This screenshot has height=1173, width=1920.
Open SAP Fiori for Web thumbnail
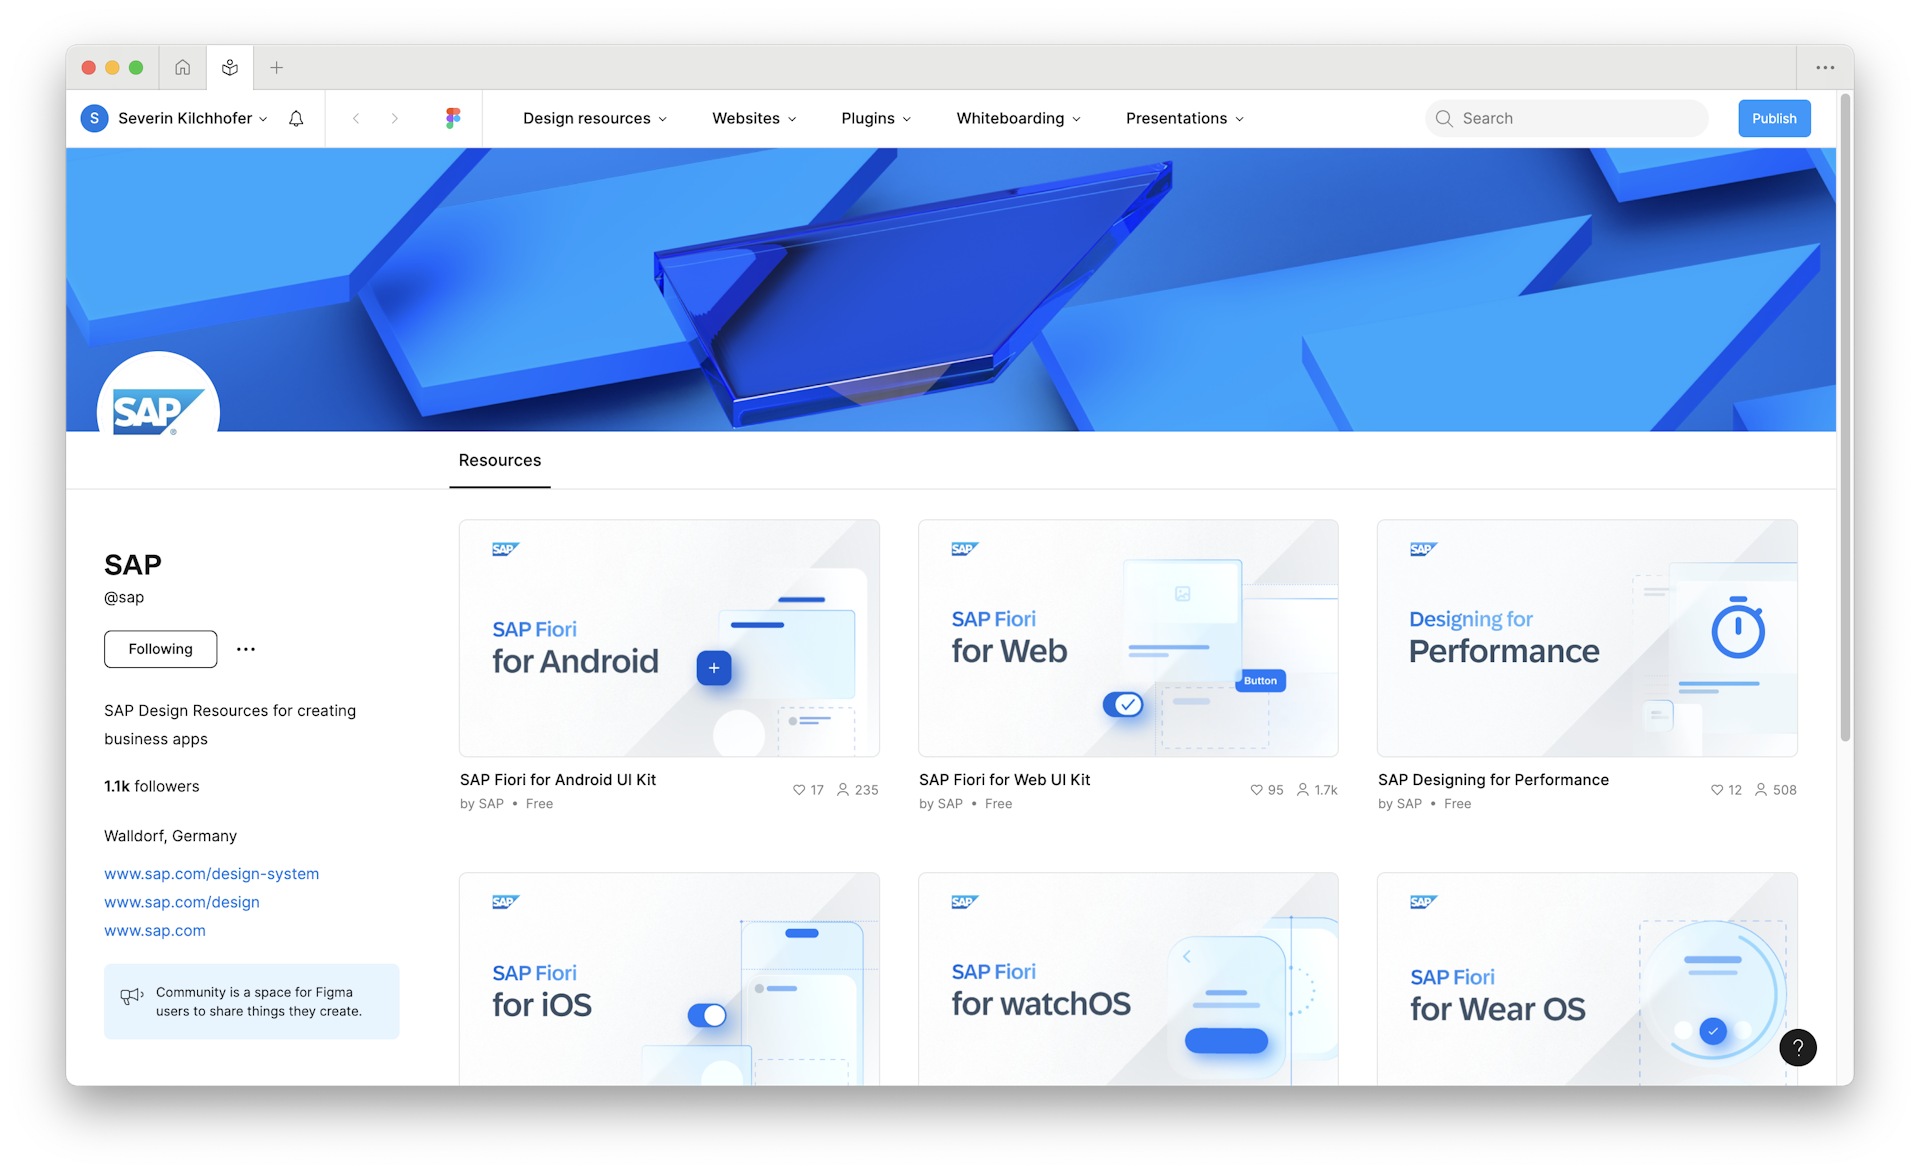[1128, 638]
